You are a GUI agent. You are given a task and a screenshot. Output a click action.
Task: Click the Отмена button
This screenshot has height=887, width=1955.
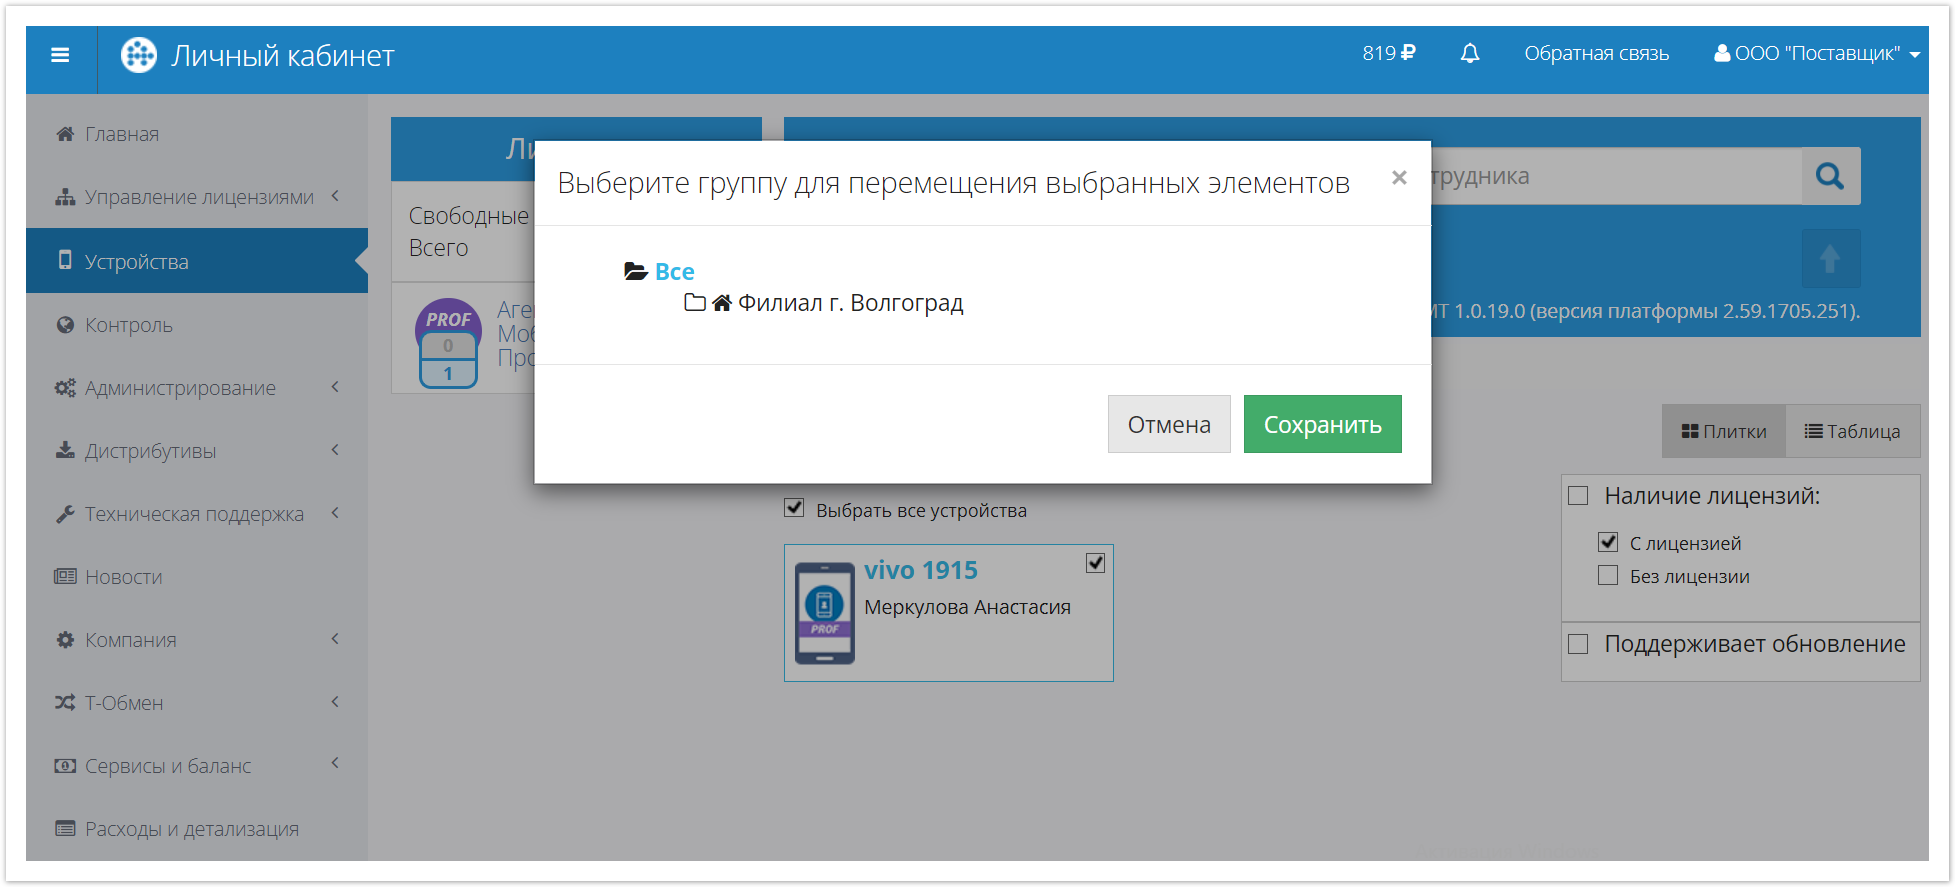(x=1168, y=425)
